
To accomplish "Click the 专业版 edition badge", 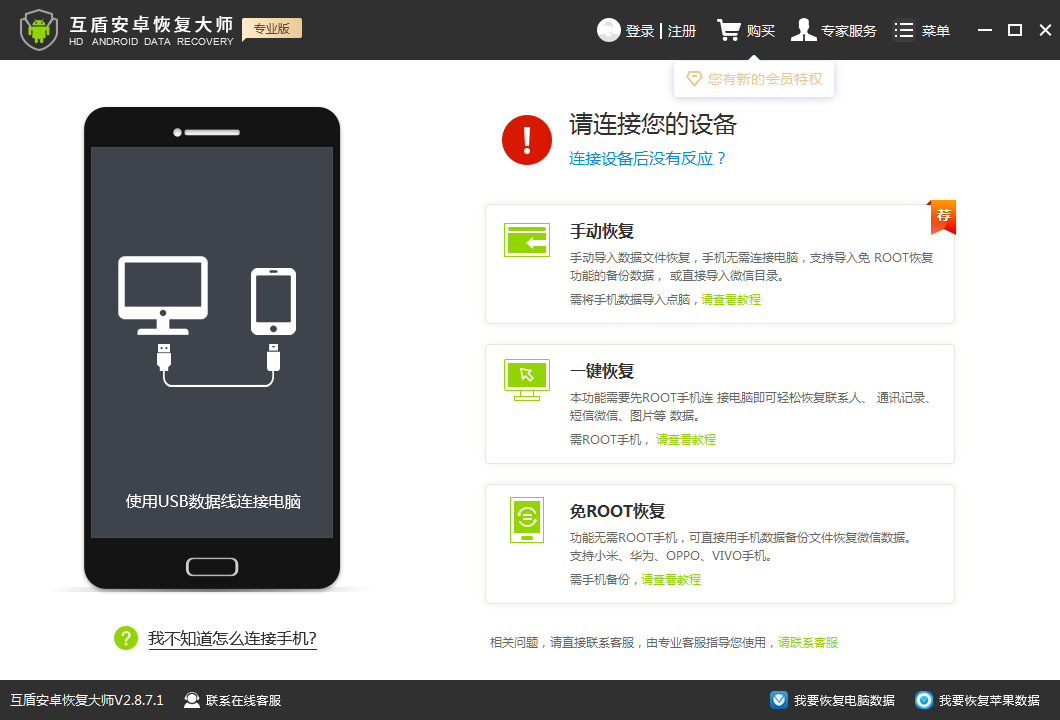I will [x=272, y=28].
